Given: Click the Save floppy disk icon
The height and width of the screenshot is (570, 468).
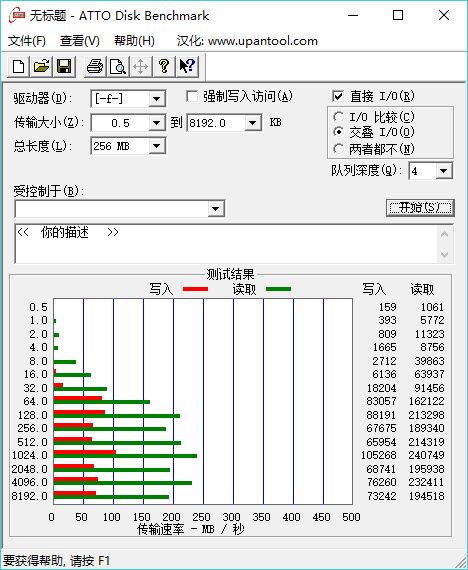Looking at the screenshot, I should [x=64, y=67].
